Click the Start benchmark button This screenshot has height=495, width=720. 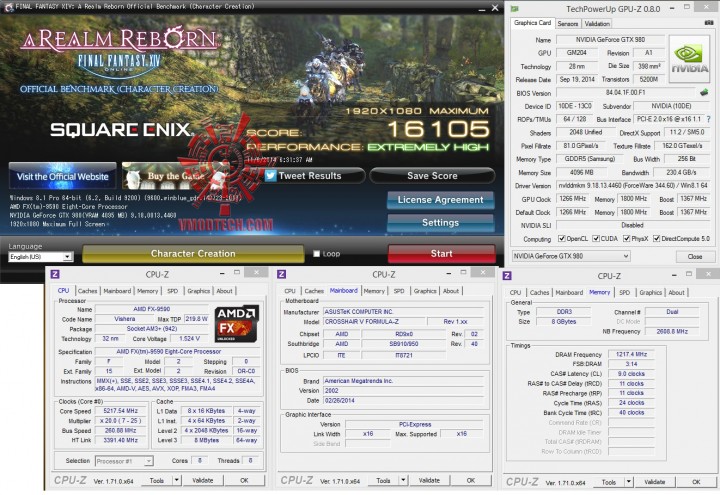[441, 253]
